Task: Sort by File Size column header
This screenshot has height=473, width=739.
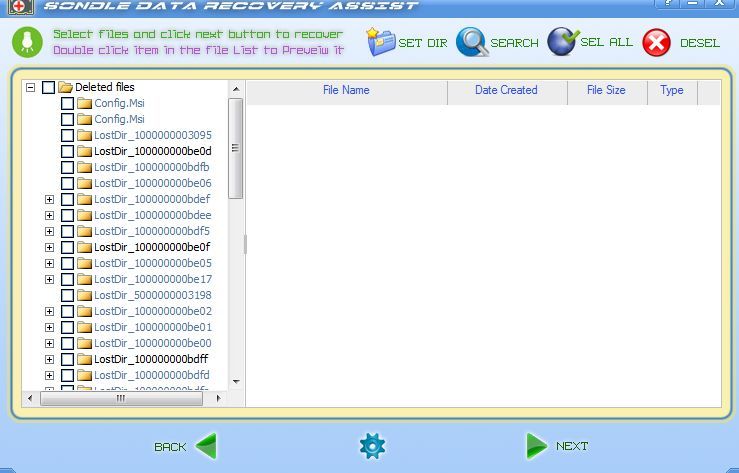Action: click(x=607, y=91)
